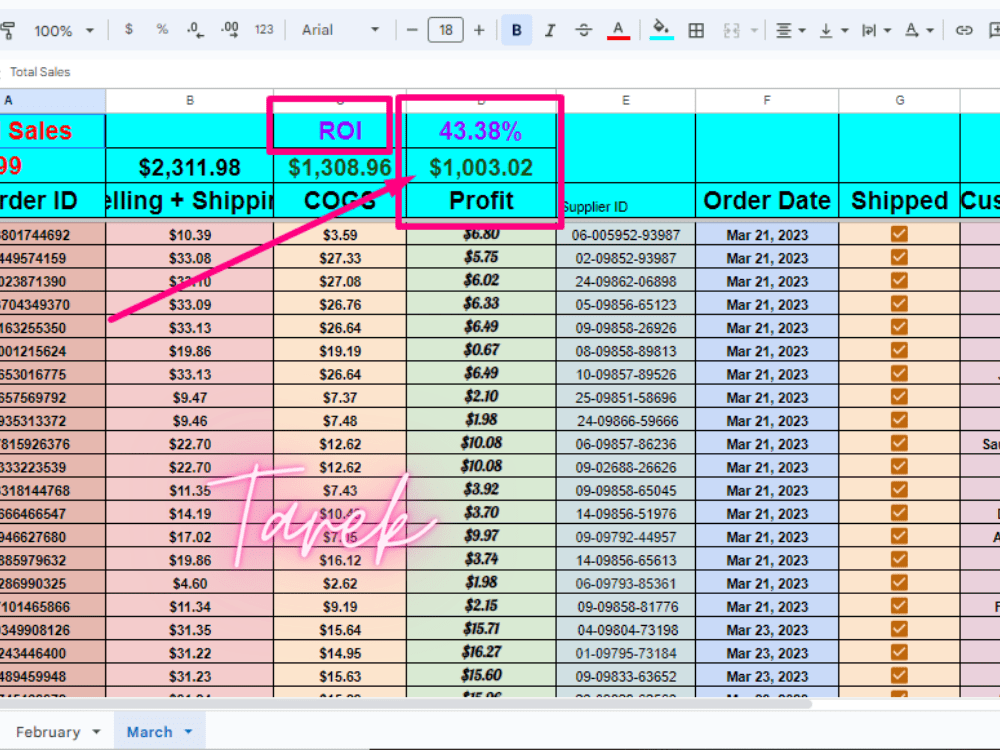This screenshot has height=750, width=1000.
Task: Toggle Shipped checkbox for supplier 08-09858-89813
Action: point(899,350)
